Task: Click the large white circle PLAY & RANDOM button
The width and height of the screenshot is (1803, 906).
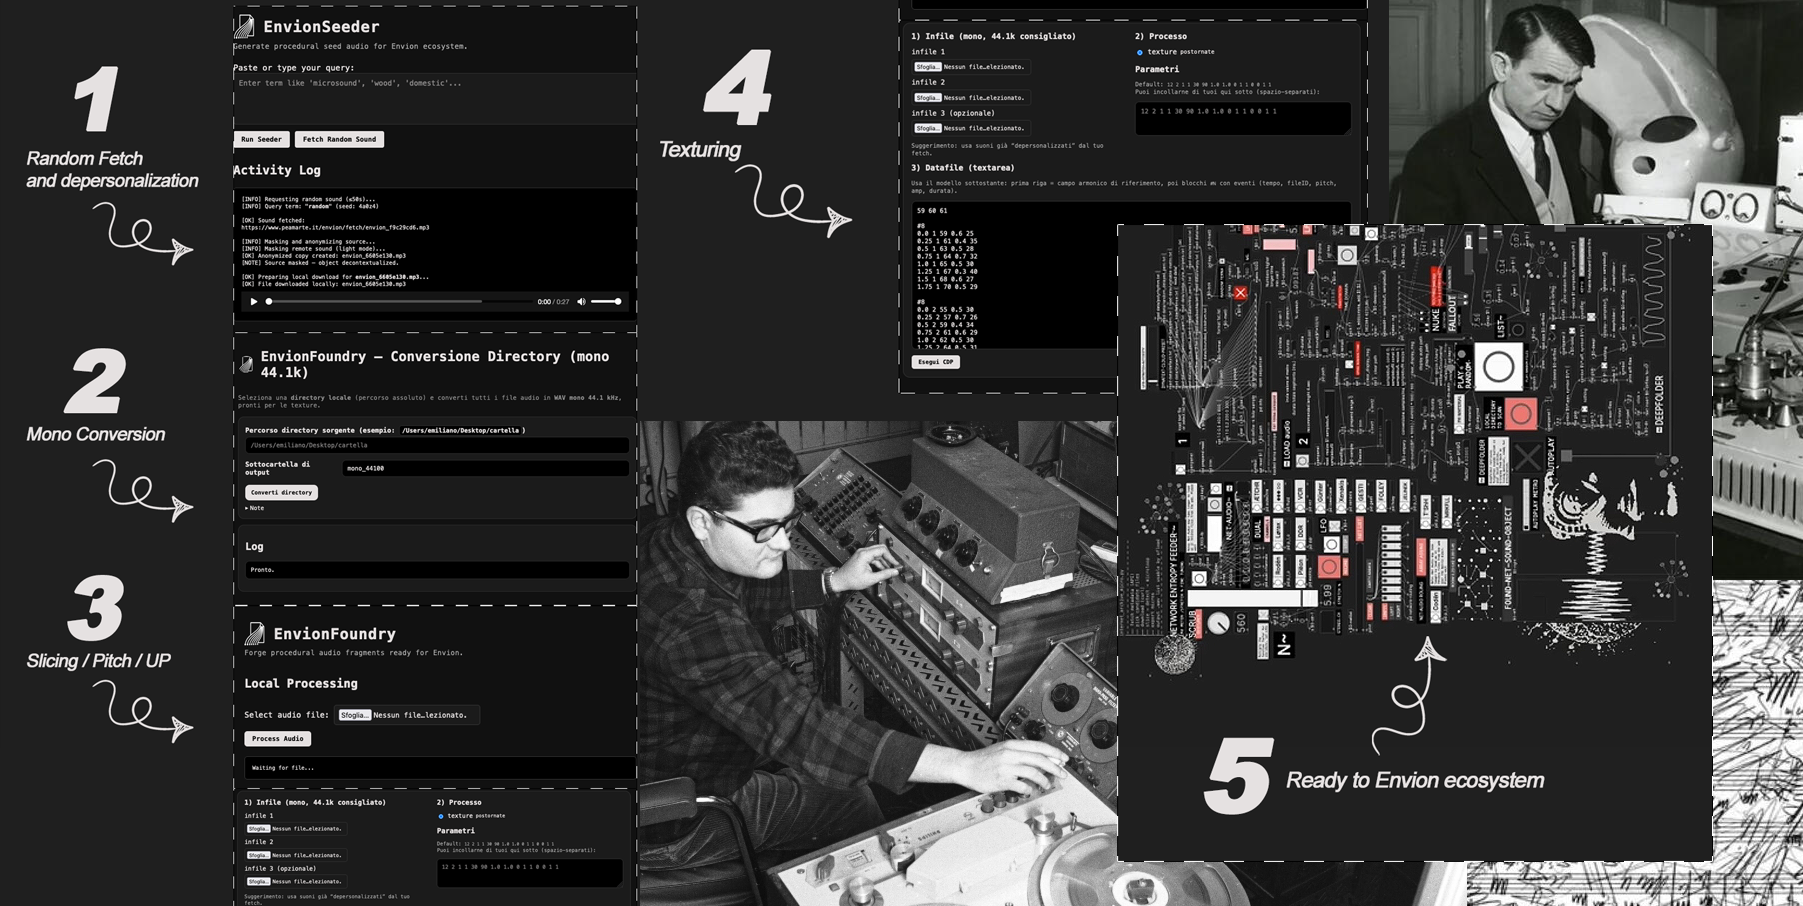Action: click(x=1498, y=367)
